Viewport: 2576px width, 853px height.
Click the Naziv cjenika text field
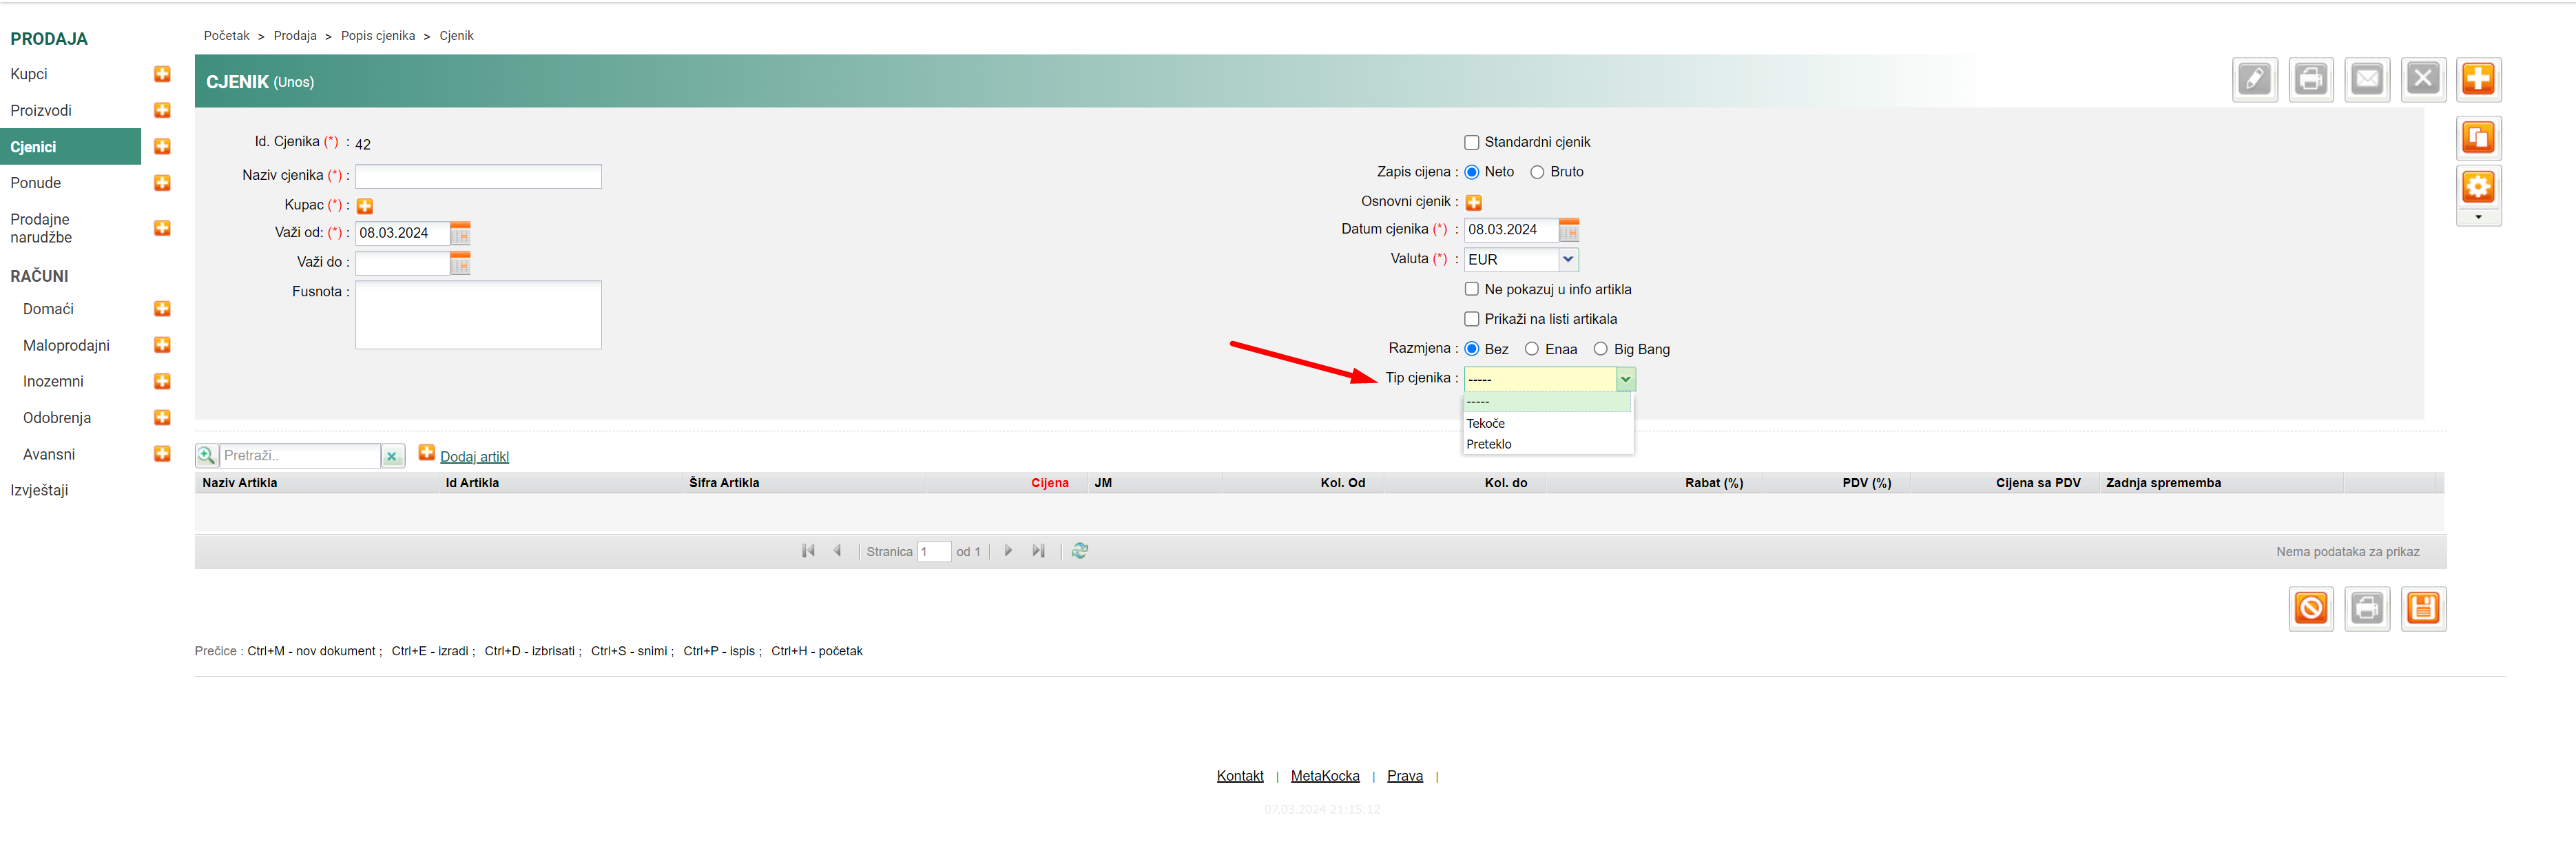pyautogui.click(x=478, y=177)
